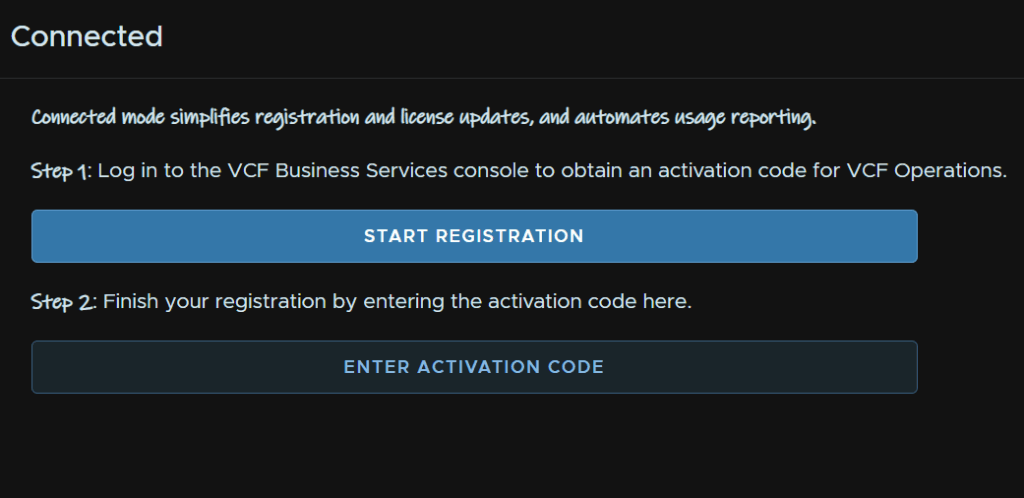Click the Finish your registration instruction text
The height and width of the screenshot is (498, 1024).
click(x=397, y=302)
